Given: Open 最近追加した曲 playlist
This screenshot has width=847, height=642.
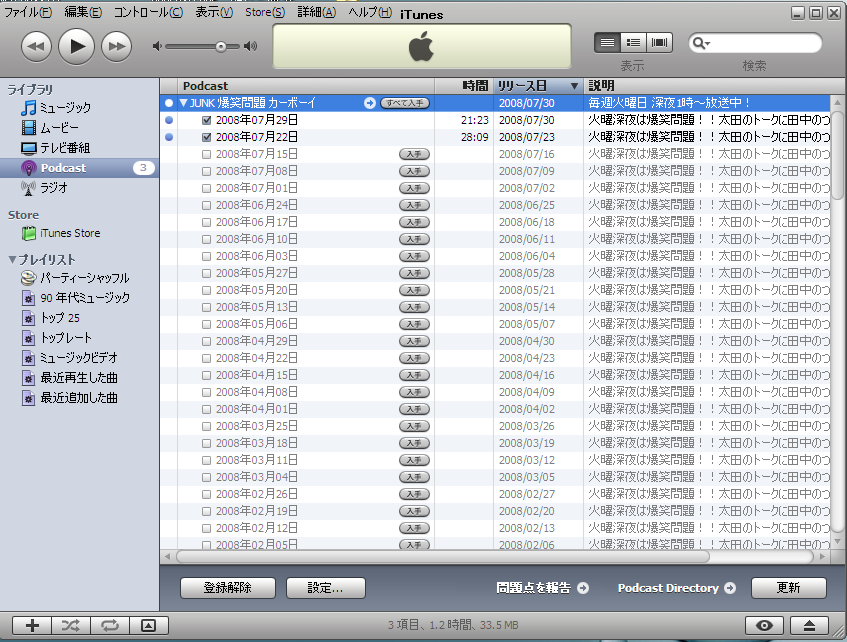Looking at the screenshot, I should coord(69,398).
